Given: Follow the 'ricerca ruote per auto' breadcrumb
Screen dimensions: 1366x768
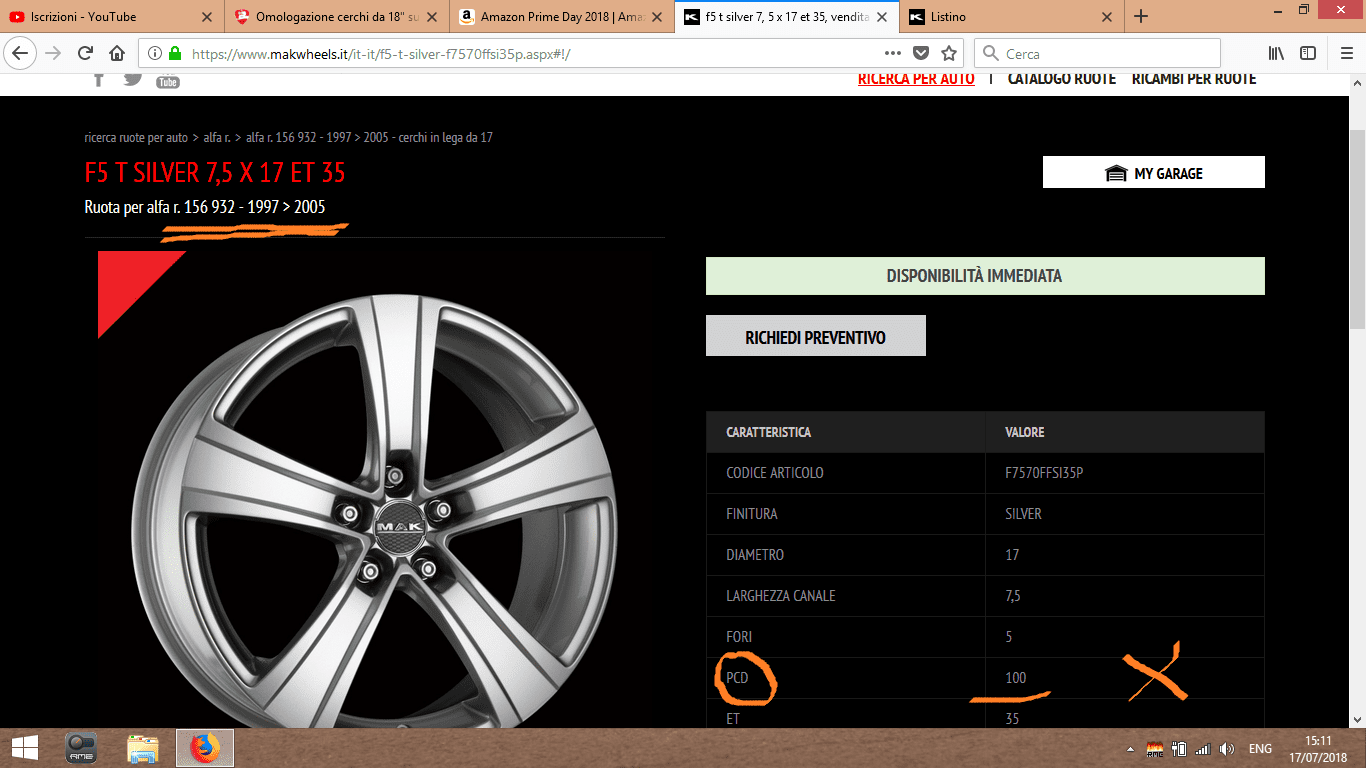Looking at the screenshot, I should click(x=136, y=137).
